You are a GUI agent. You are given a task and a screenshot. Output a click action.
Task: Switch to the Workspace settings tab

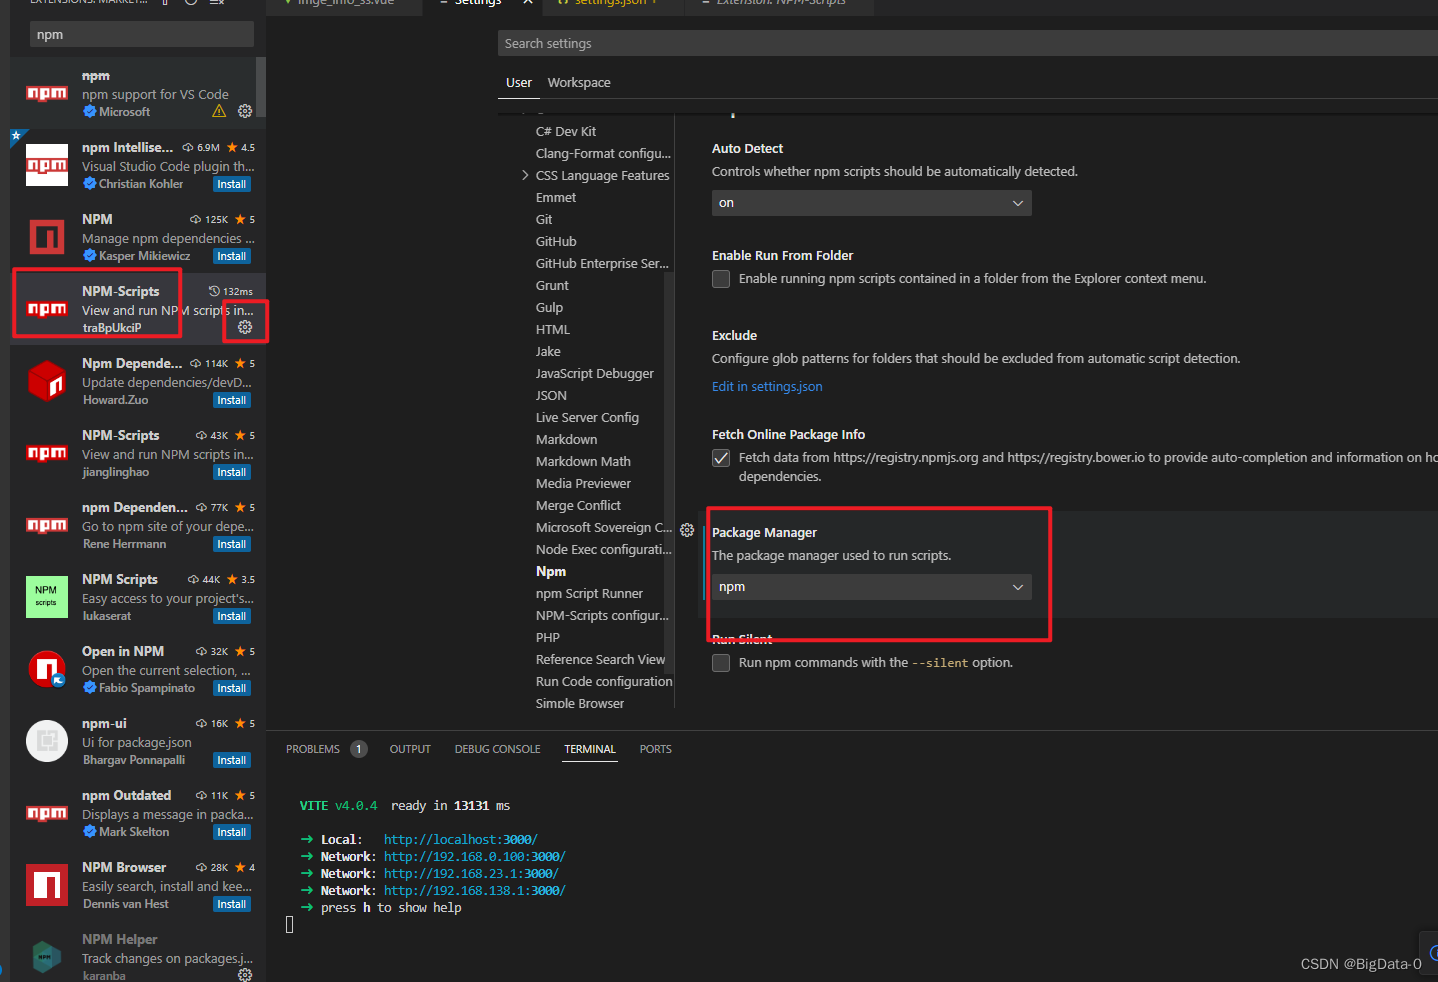579,83
